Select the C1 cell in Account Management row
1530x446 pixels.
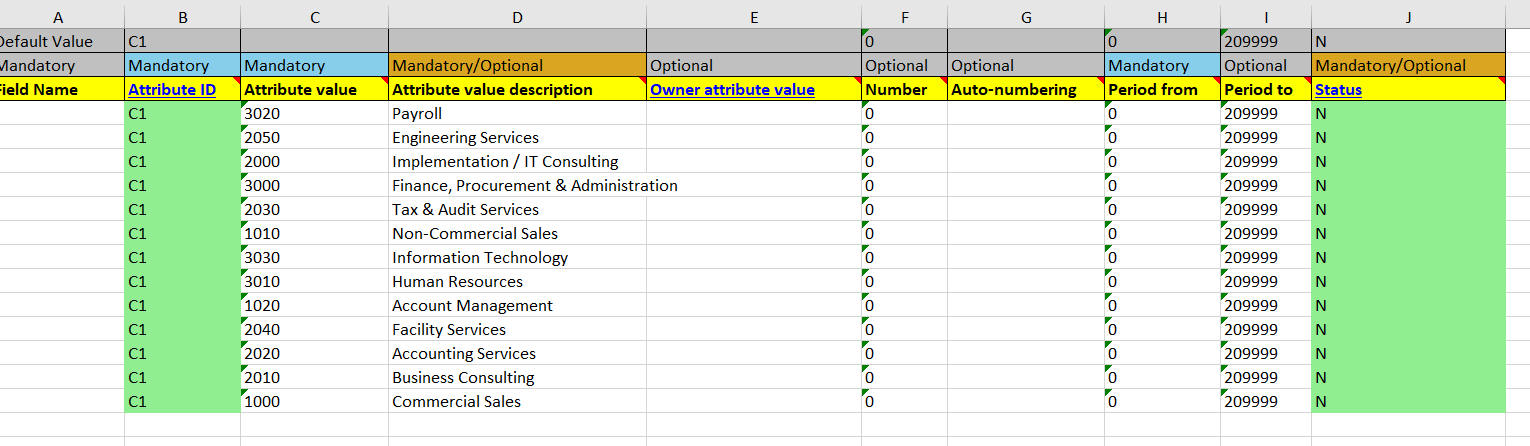[x=183, y=305]
